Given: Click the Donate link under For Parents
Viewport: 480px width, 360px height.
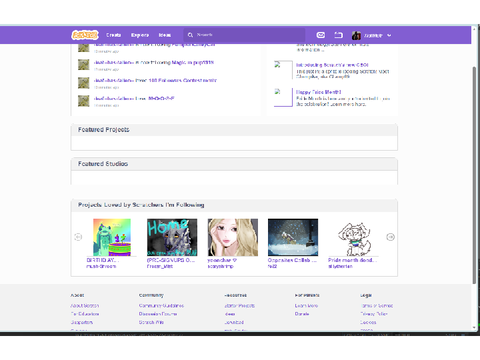Looking at the screenshot, I should pyautogui.click(x=302, y=314).
